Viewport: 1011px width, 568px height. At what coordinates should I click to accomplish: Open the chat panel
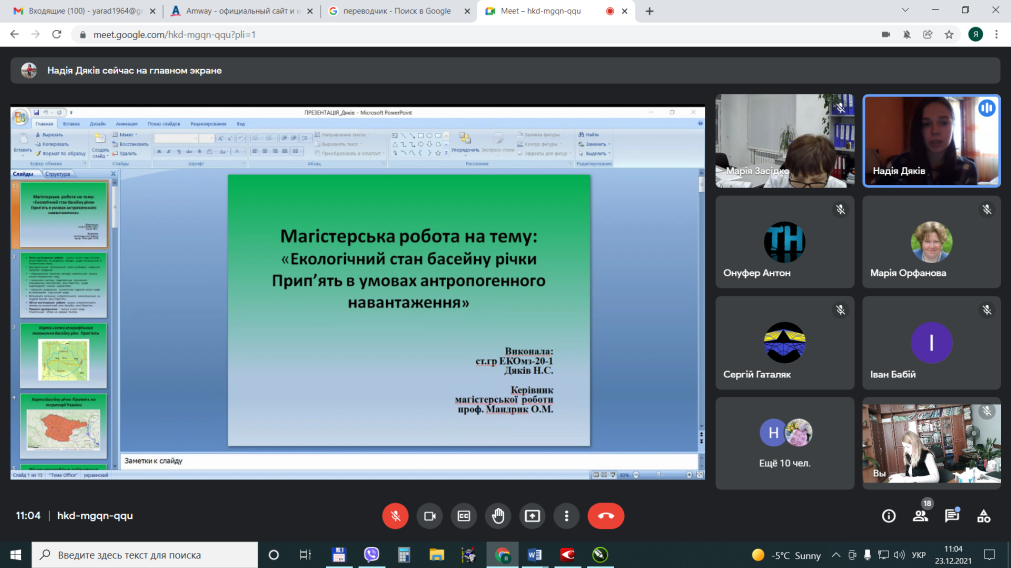click(x=952, y=516)
